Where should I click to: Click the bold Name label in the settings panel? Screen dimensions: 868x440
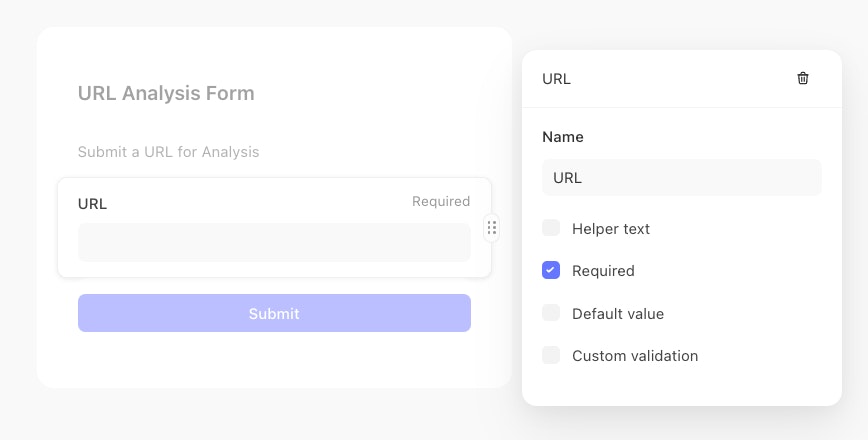(x=563, y=137)
